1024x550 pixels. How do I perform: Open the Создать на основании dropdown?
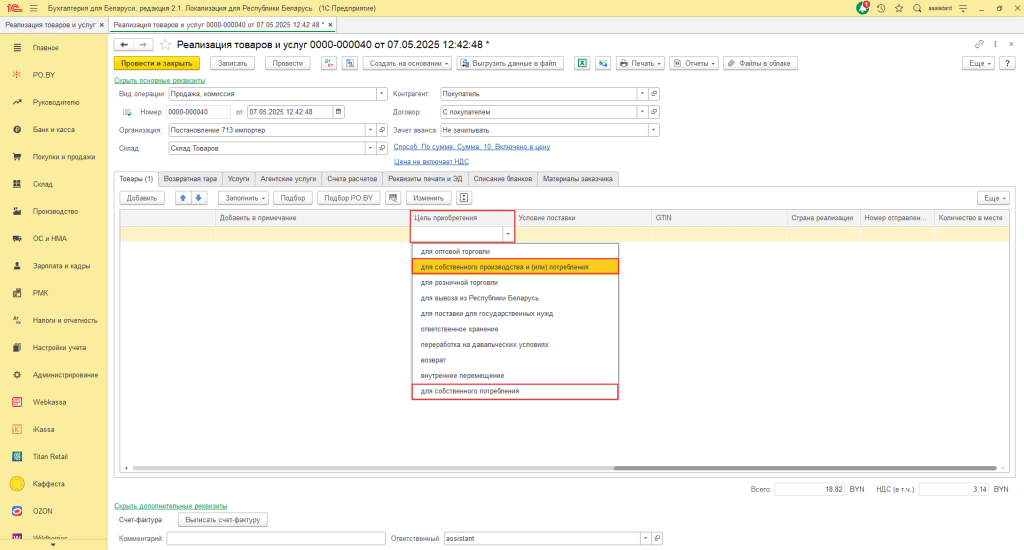(x=409, y=63)
